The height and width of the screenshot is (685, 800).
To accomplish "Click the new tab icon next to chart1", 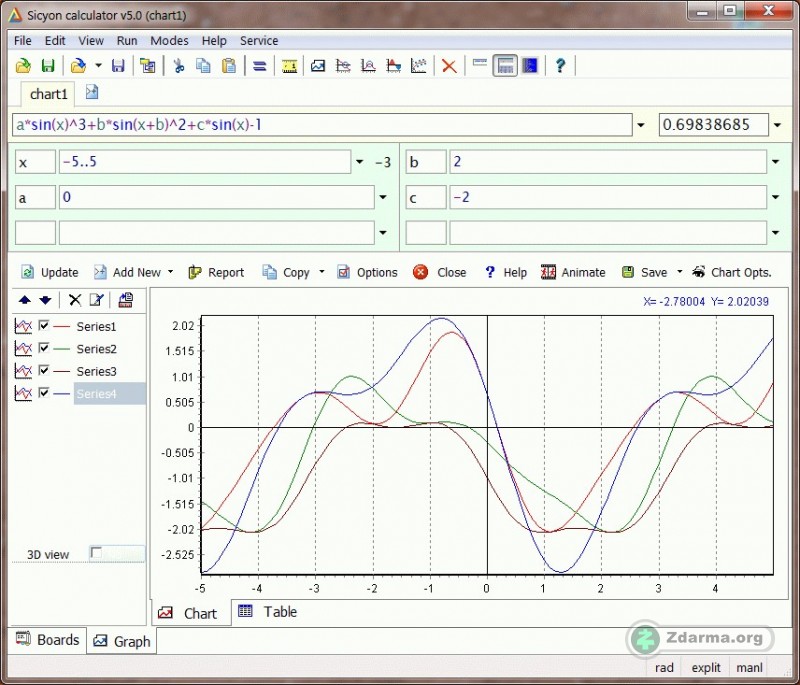I will coord(92,92).
